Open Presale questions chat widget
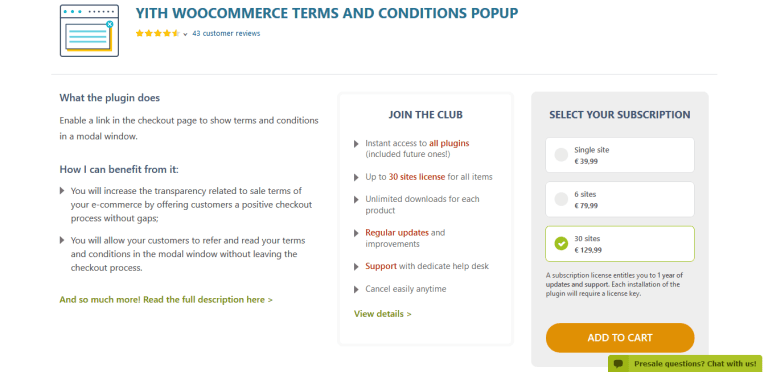 (685, 364)
